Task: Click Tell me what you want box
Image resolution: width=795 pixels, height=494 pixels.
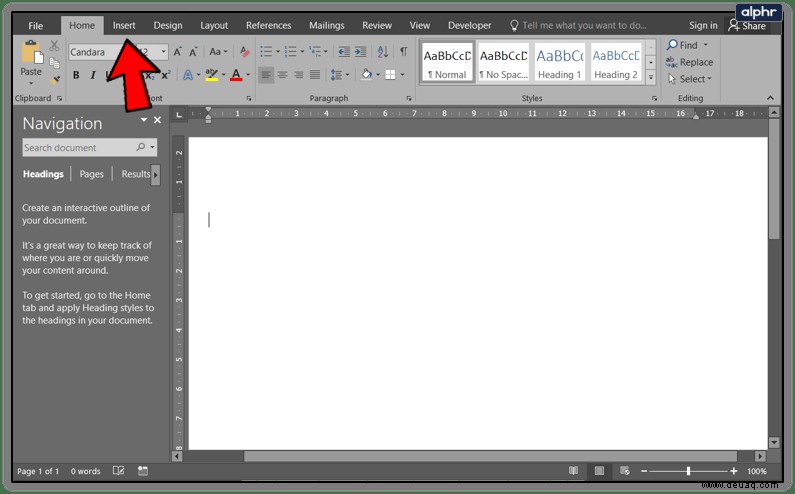Action: pos(578,25)
